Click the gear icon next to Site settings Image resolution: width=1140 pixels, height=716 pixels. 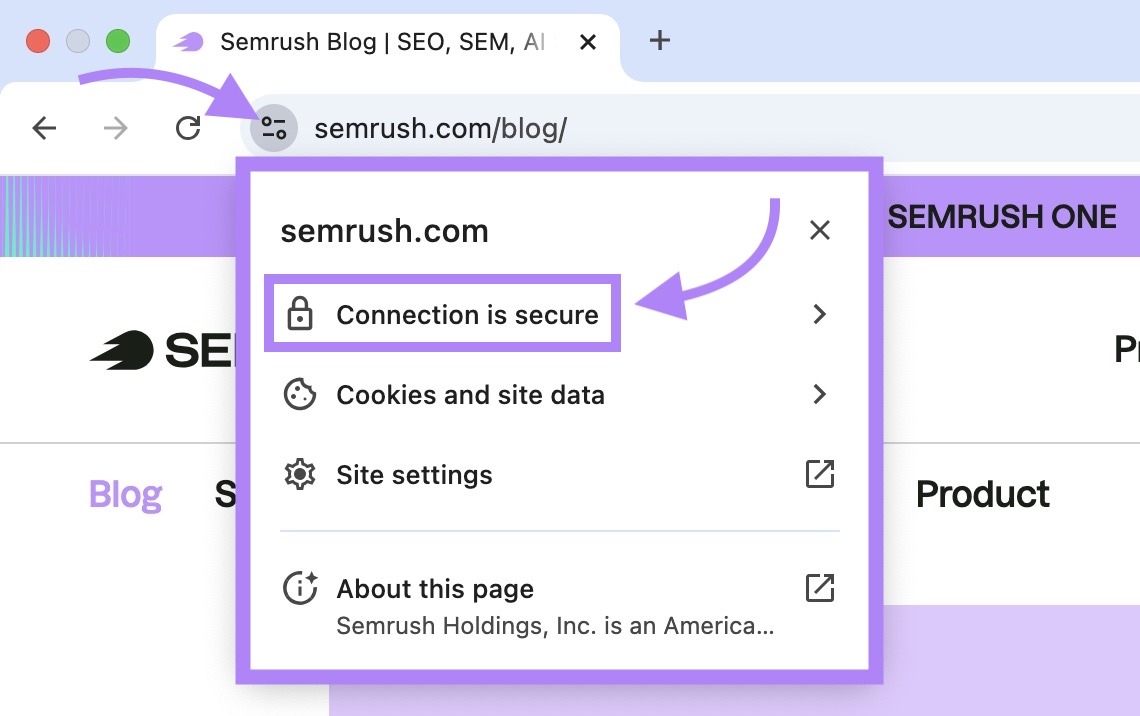click(x=299, y=474)
